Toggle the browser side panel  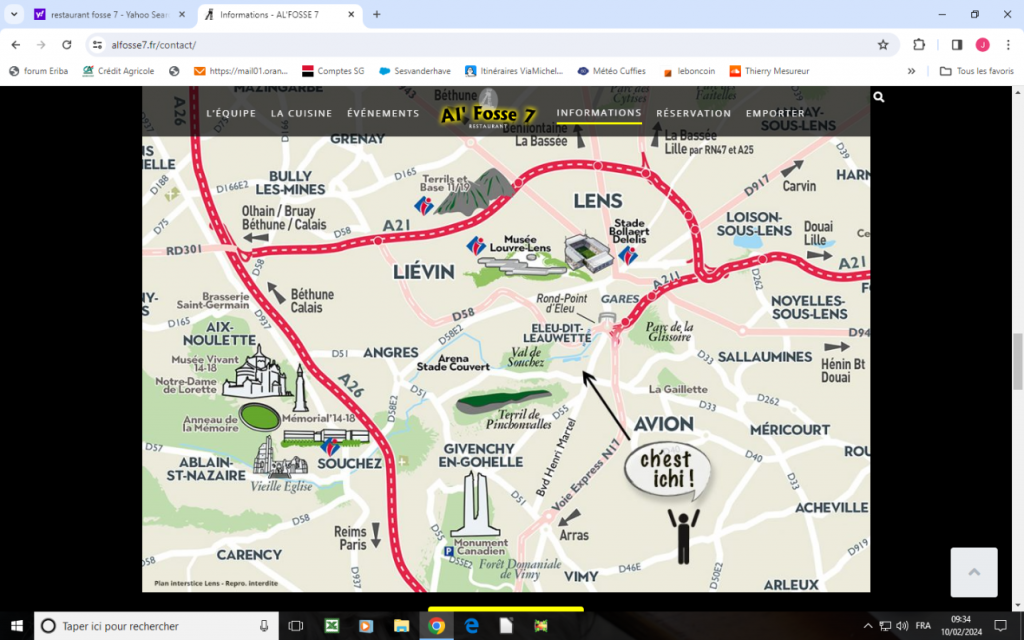point(956,45)
